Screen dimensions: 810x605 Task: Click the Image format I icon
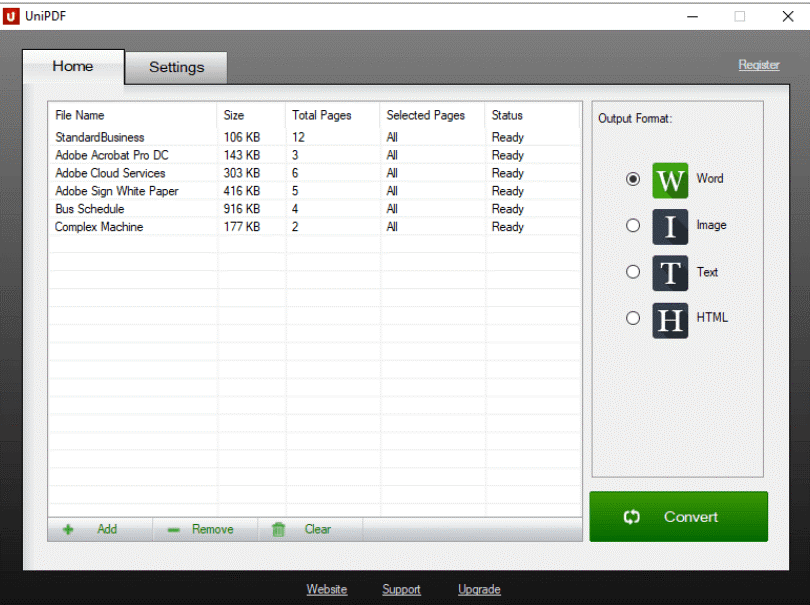pos(670,227)
